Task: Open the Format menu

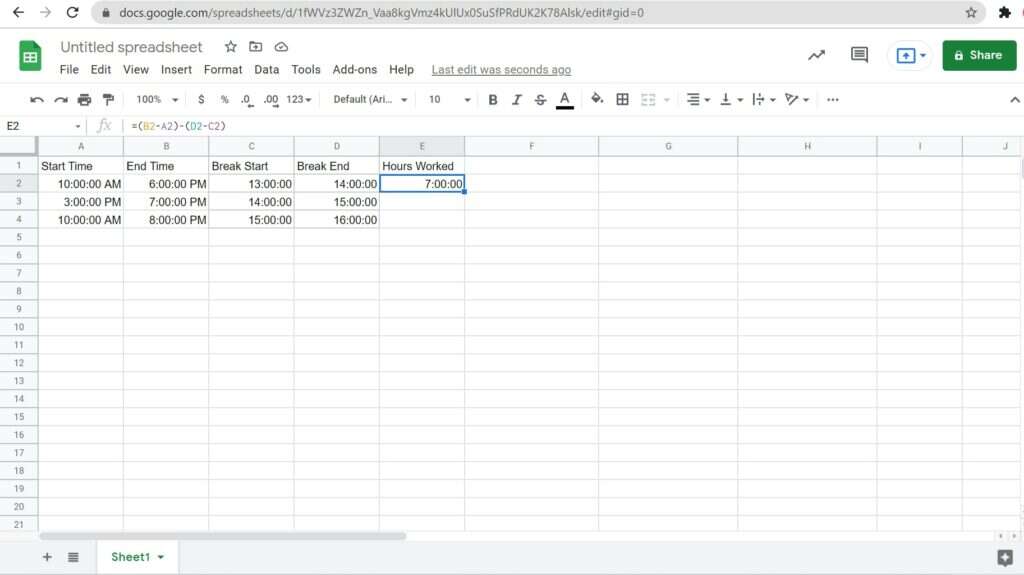Action: [223, 70]
